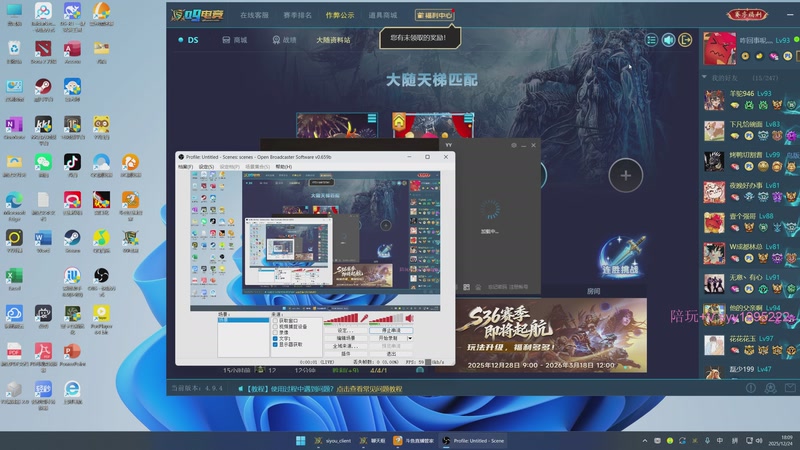The height and width of the screenshot is (450, 800).
Task: Select the highlighted scene in OBS scene list
Action: [x=243, y=320]
